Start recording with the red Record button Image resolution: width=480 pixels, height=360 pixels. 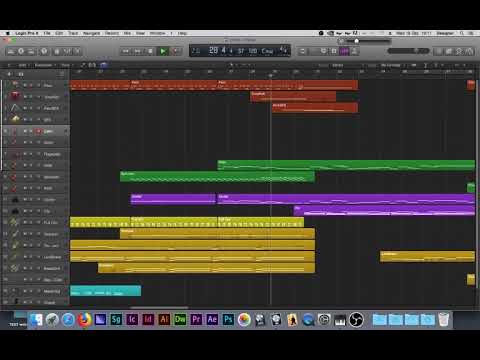click(x=175, y=51)
